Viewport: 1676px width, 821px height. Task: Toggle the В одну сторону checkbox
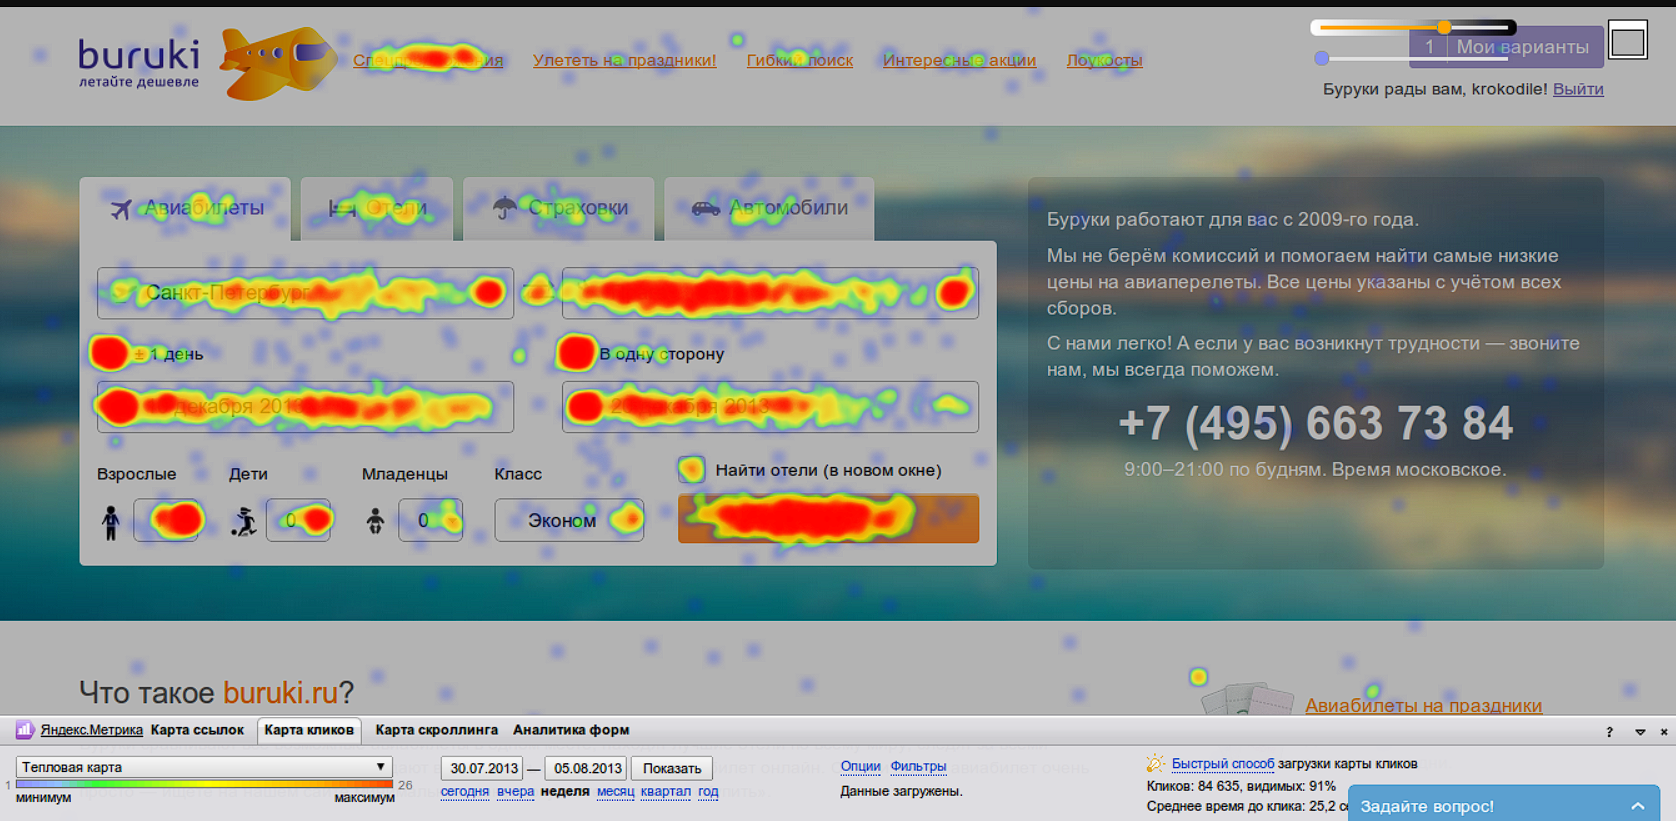pos(575,353)
